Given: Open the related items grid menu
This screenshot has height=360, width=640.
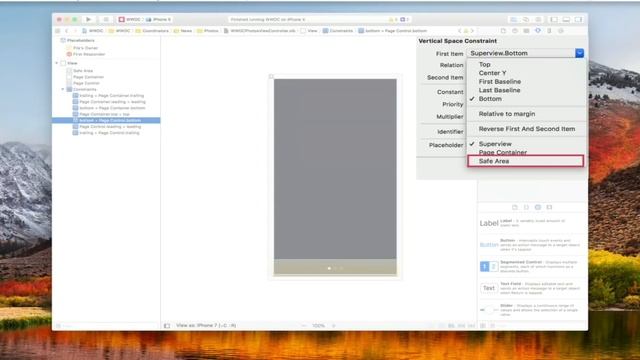Looking at the screenshot, I should (x=58, y=31).
